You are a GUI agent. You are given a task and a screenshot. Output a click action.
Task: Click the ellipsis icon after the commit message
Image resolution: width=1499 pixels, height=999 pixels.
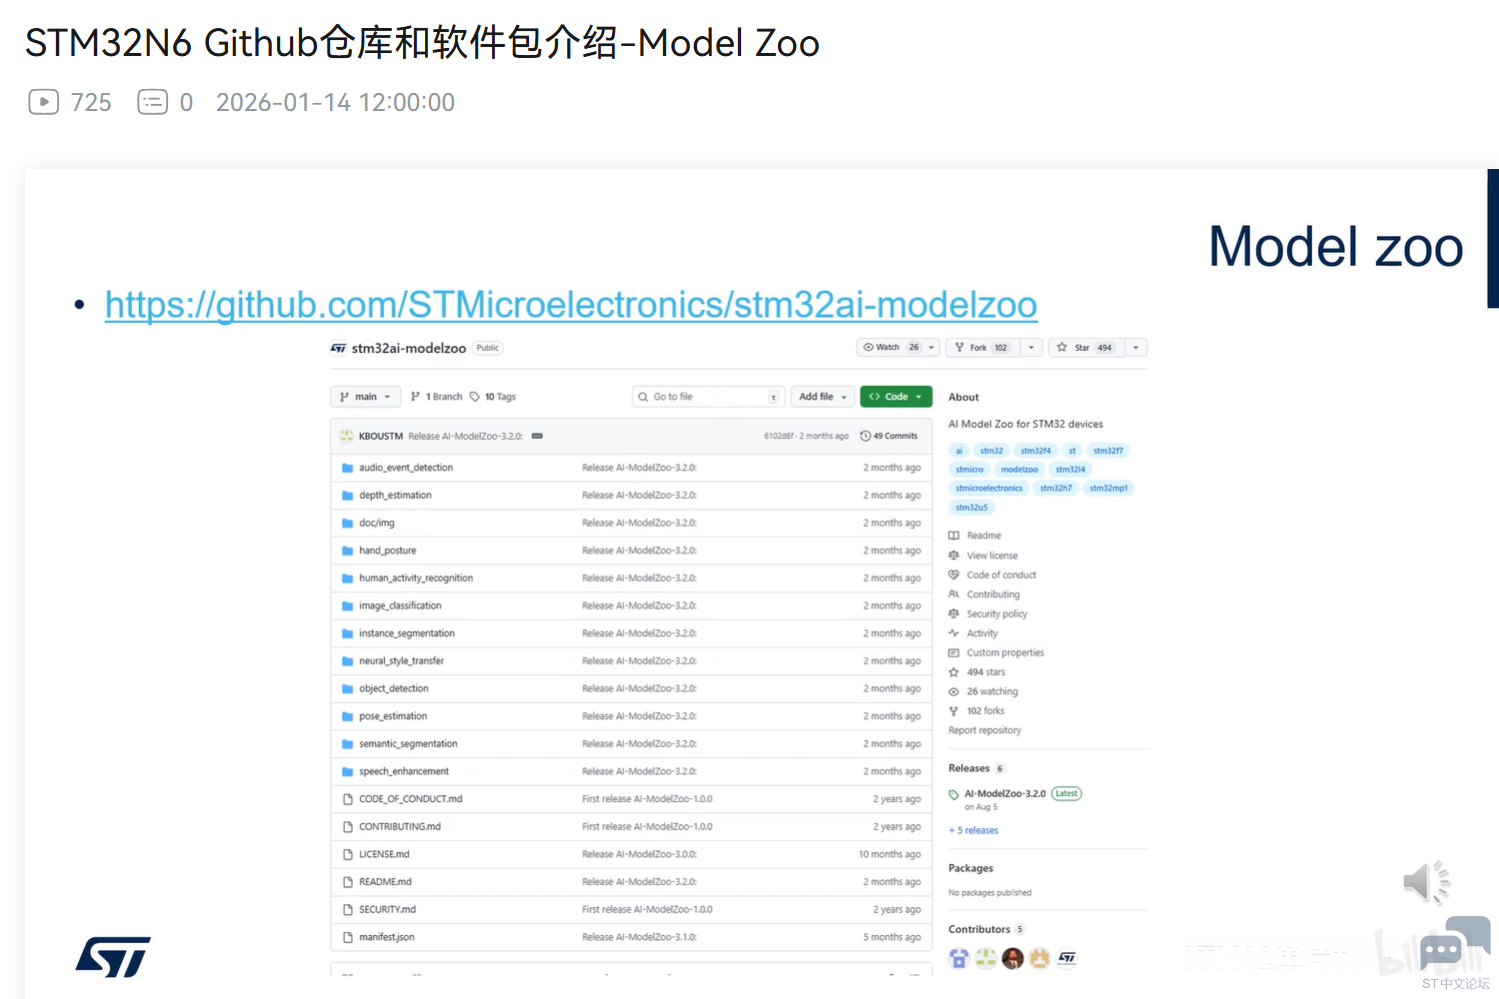coord(537,436)
